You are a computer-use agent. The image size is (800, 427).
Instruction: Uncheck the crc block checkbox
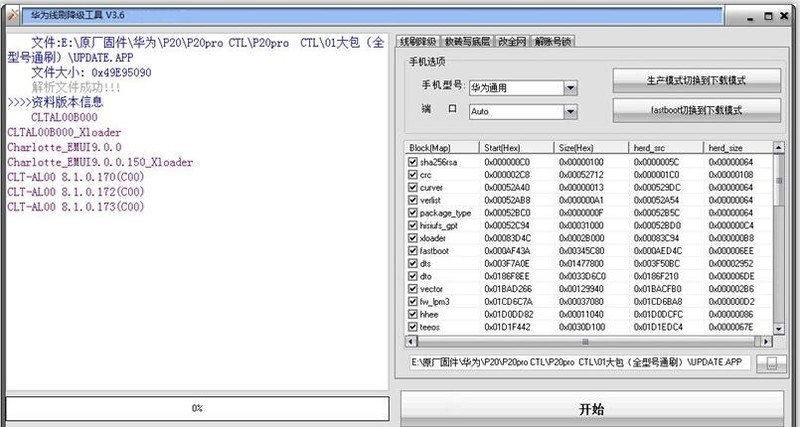pyautogui.click(x=413, y=174)
